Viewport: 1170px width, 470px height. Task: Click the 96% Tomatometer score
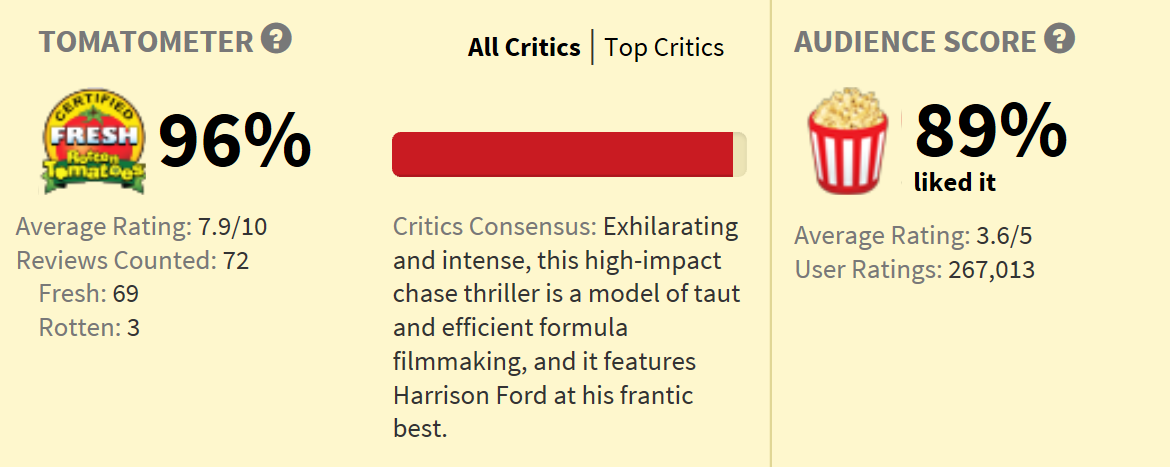point(234,140)
